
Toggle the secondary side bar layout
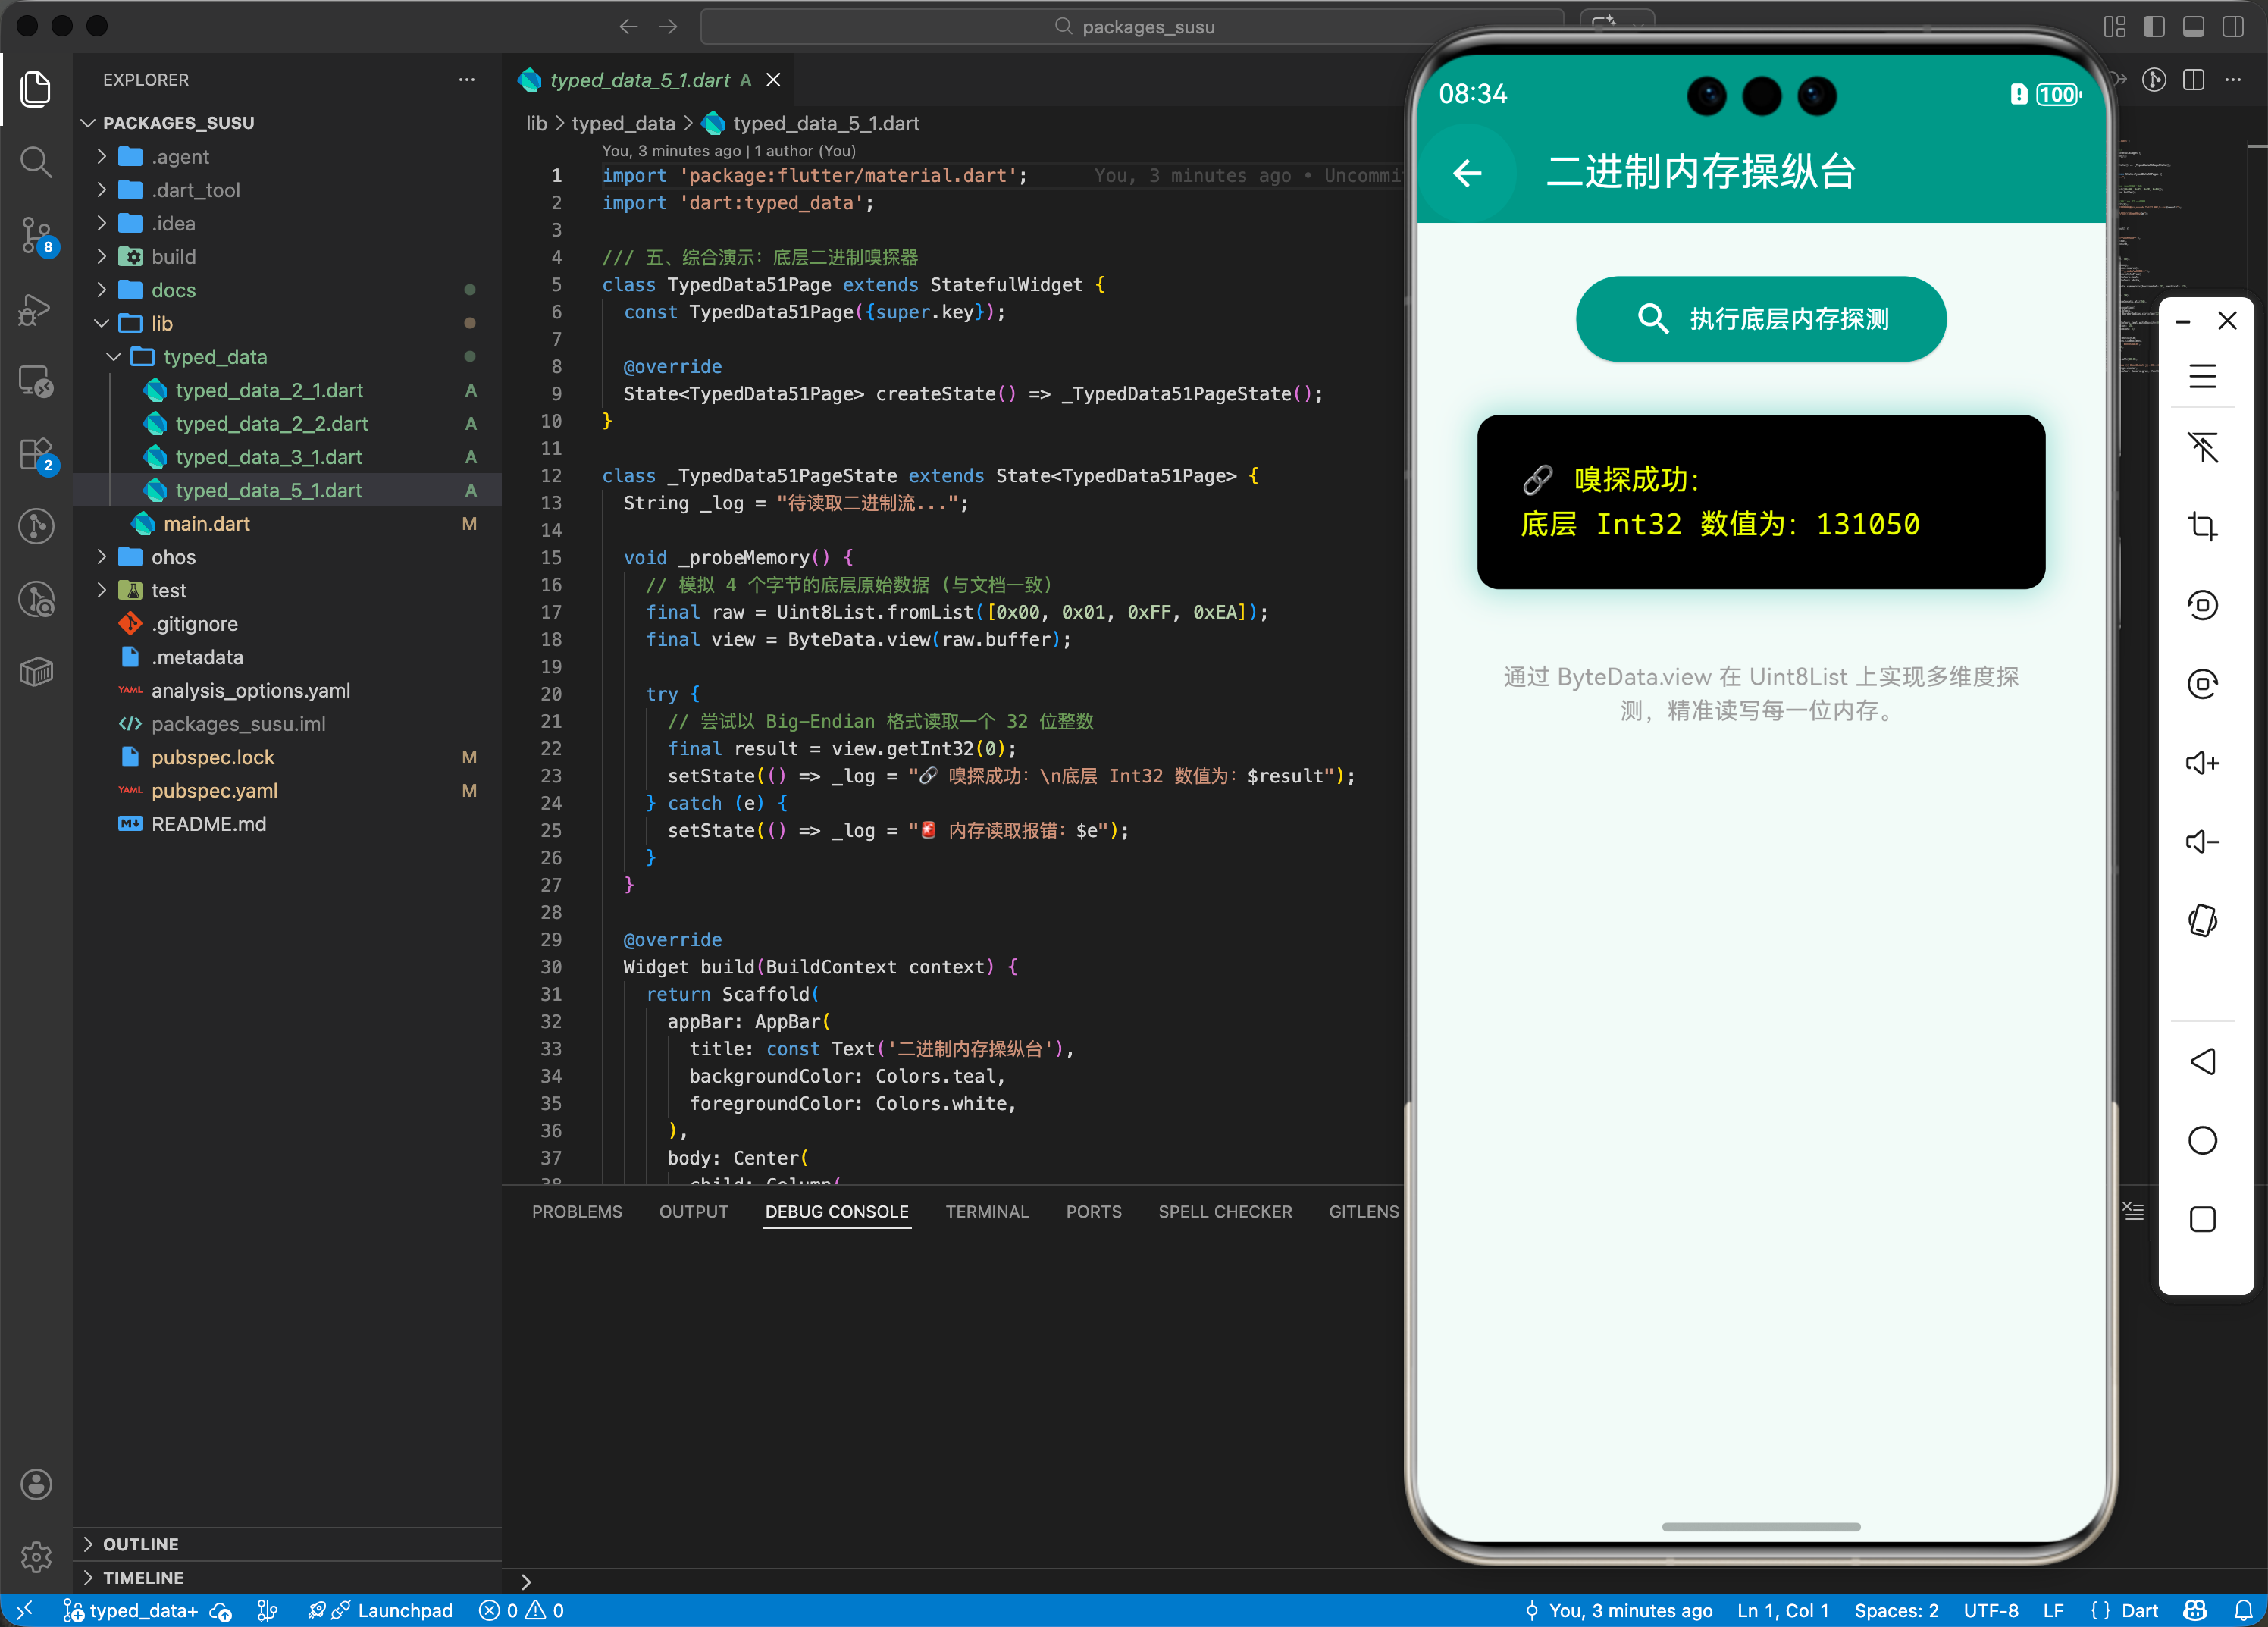[2232, 27]
